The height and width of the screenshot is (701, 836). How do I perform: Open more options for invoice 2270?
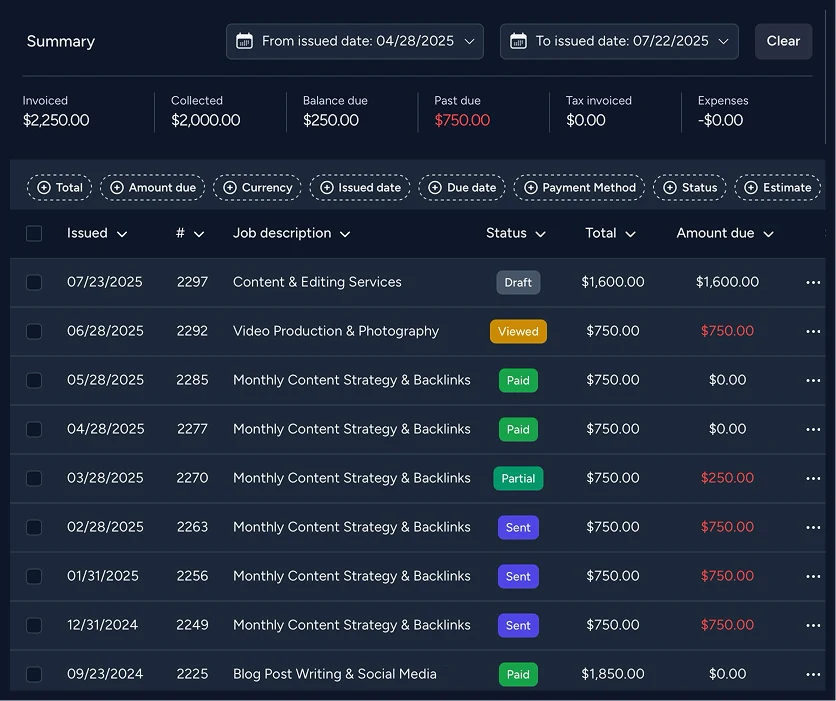click(x=813, y=479)
